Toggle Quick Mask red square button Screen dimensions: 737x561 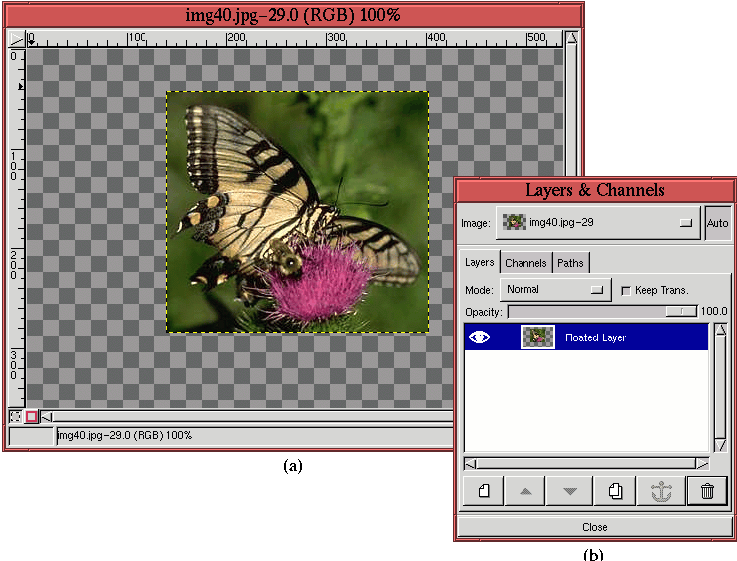click(32, 416)
